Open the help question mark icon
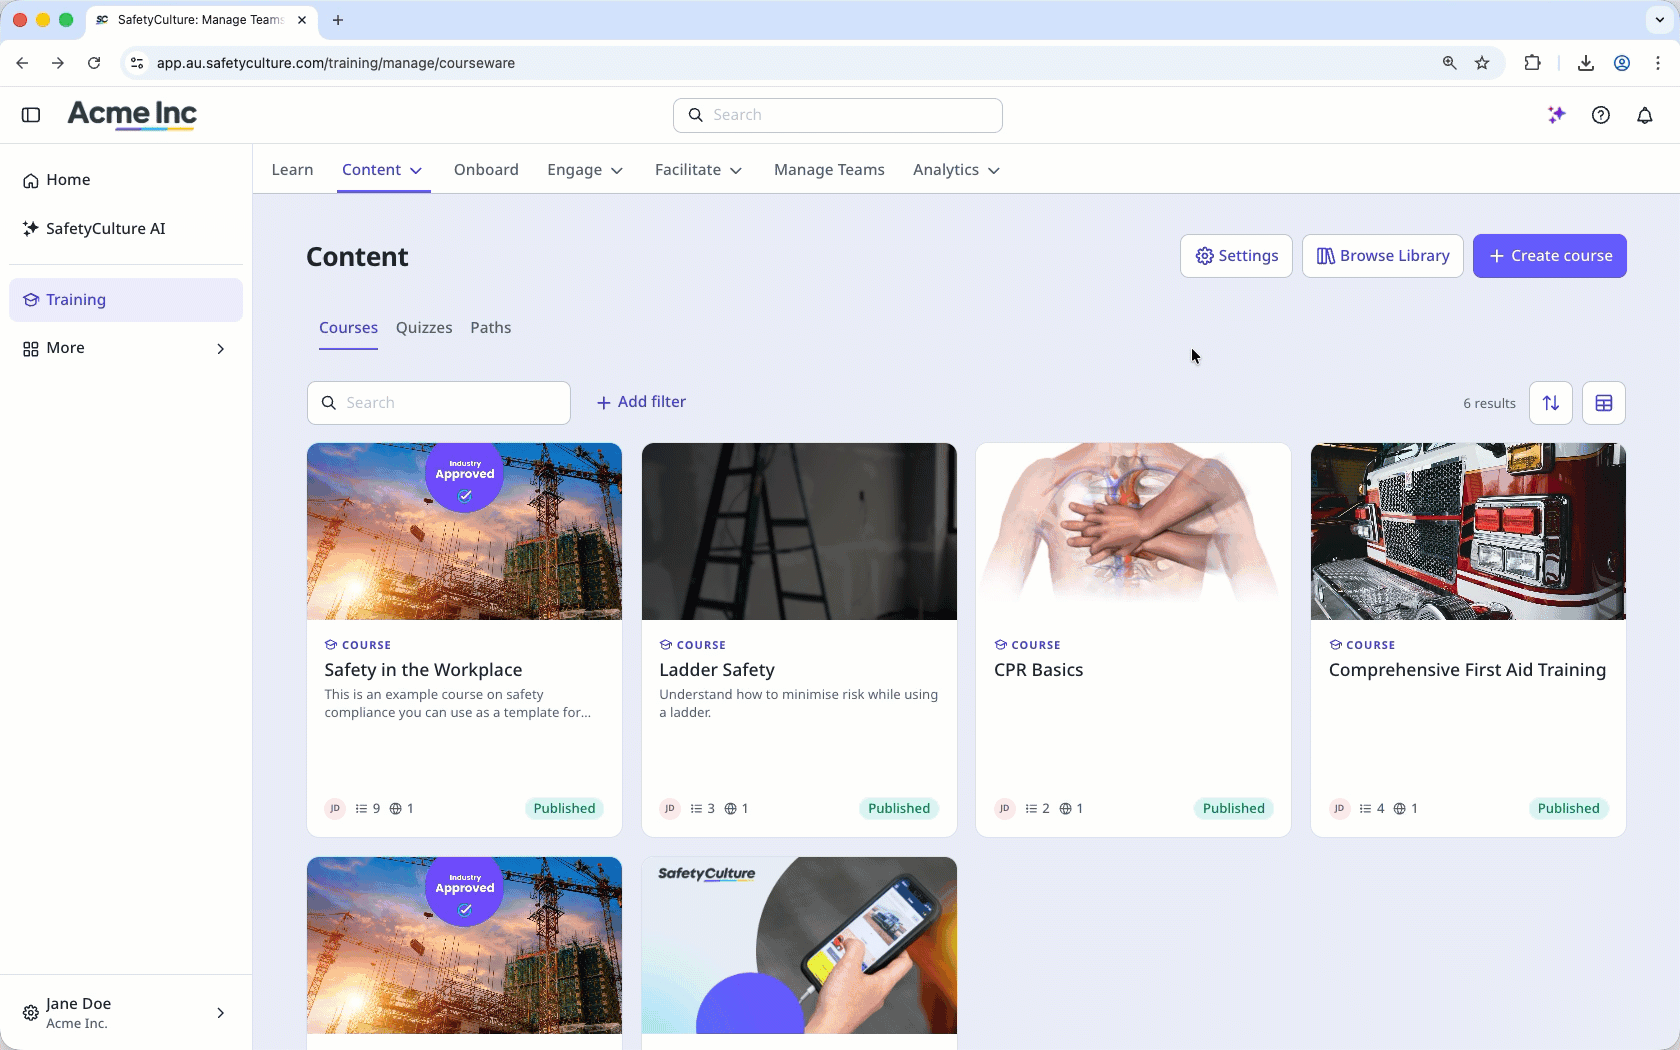Image resolution: width=1680 pixels, height=1050 pixels. pyautogui.click(x=1601, y=115)
